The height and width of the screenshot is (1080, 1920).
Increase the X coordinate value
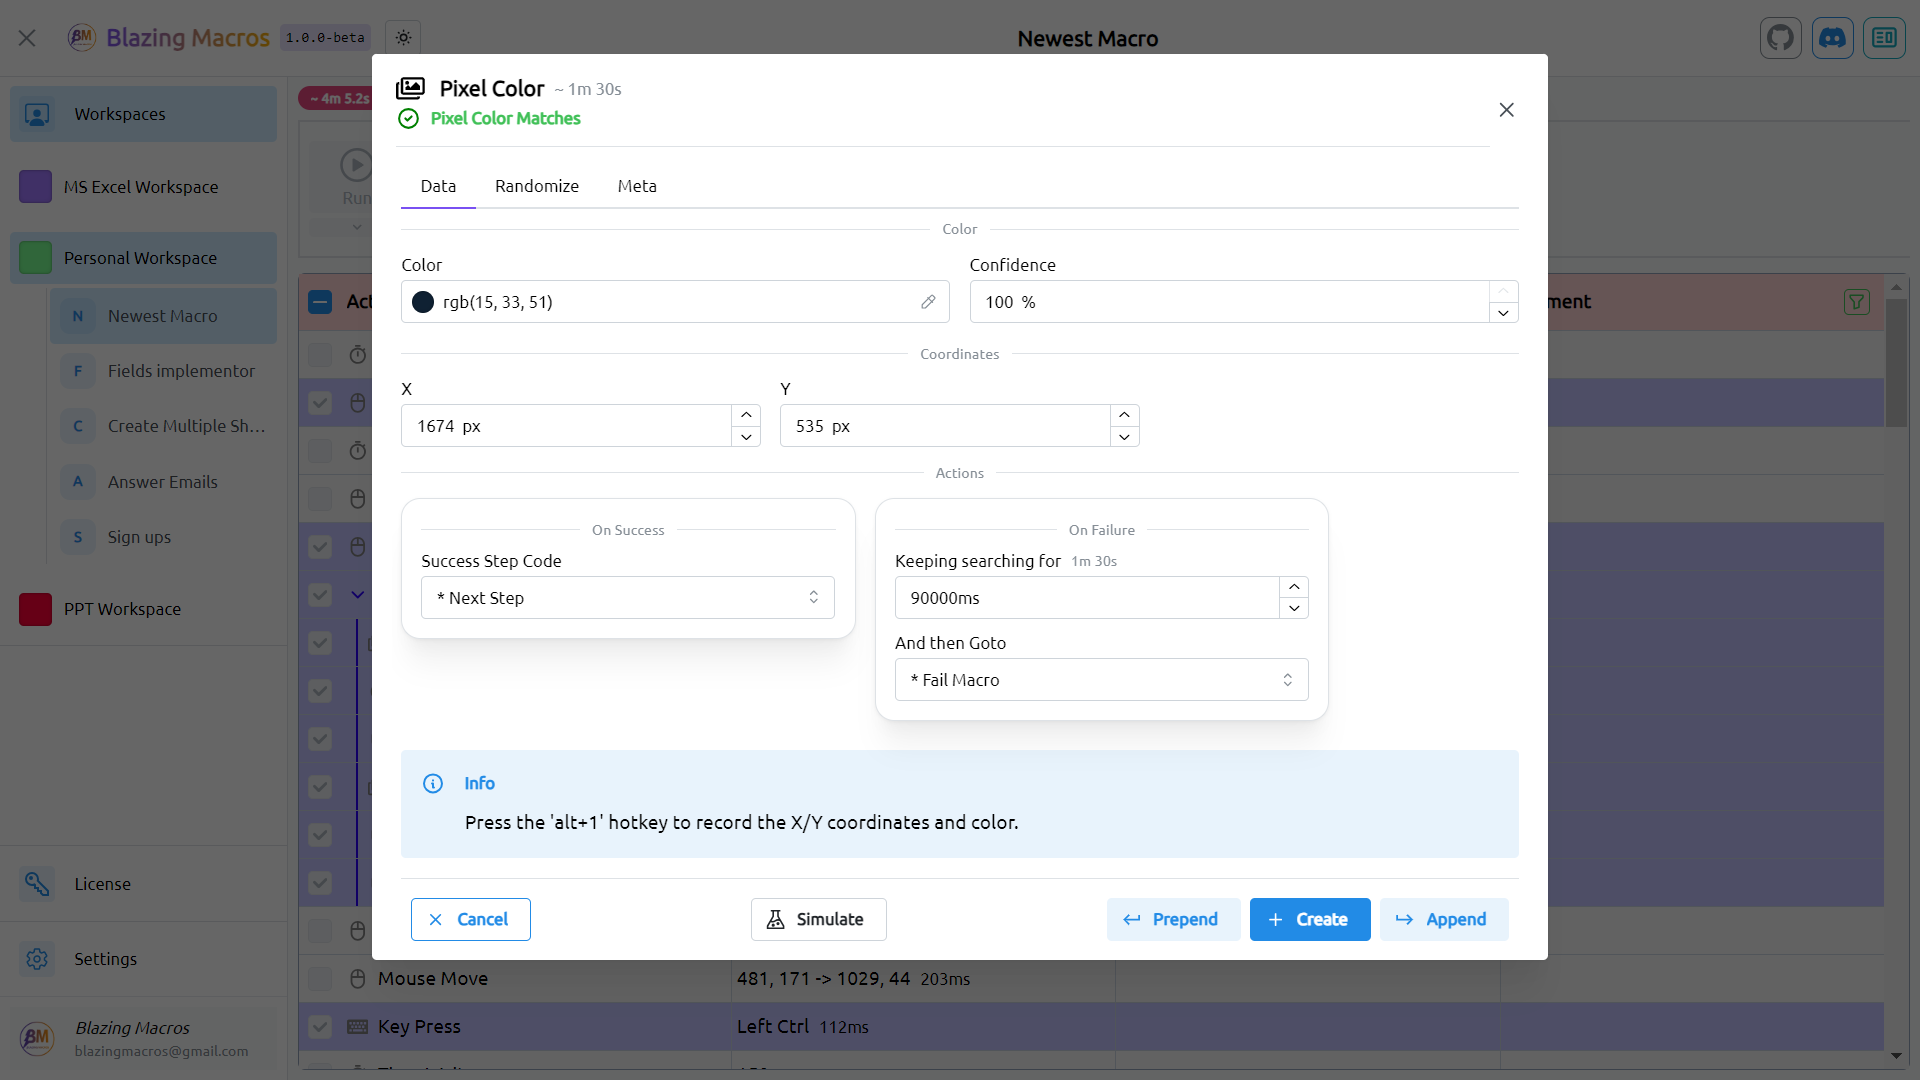pos(746,415)
